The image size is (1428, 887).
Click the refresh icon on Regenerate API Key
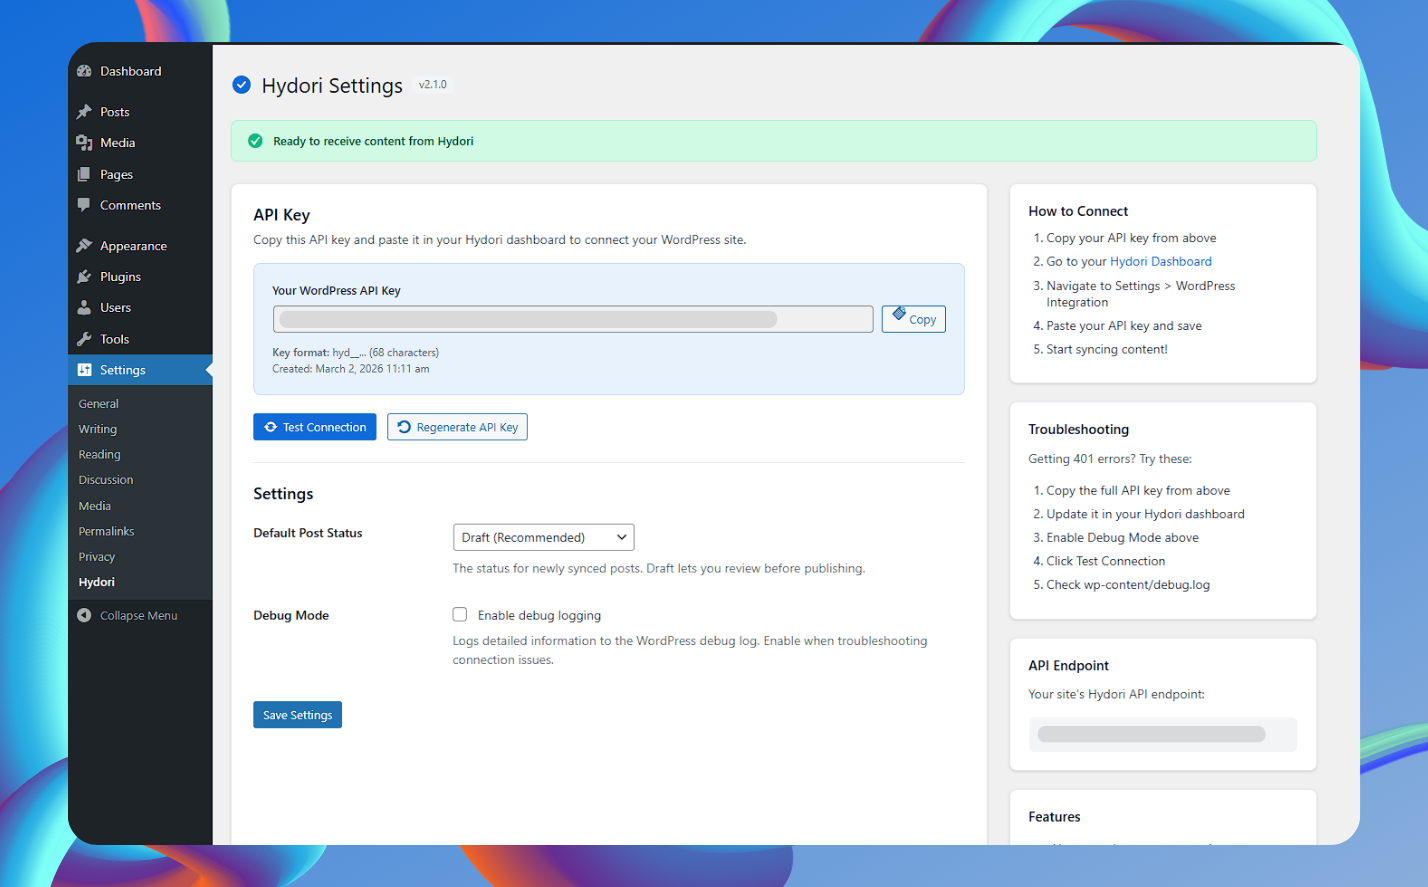pyautogui.click(x=404, y=427)
